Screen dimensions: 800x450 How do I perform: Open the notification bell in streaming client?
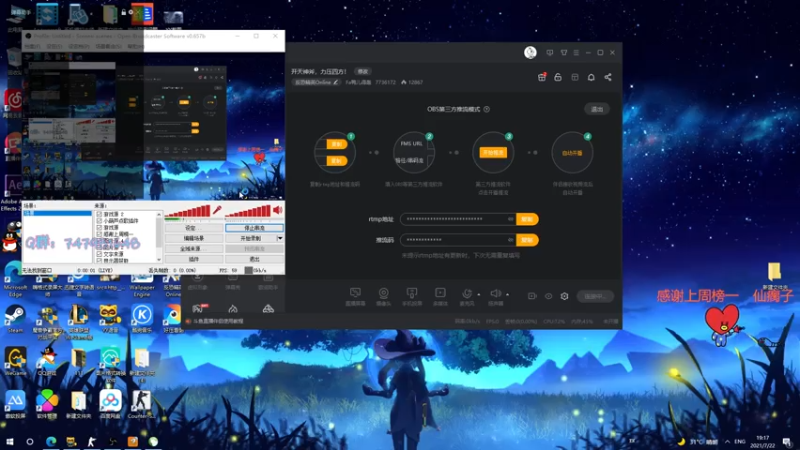click(x=591, y=77)
